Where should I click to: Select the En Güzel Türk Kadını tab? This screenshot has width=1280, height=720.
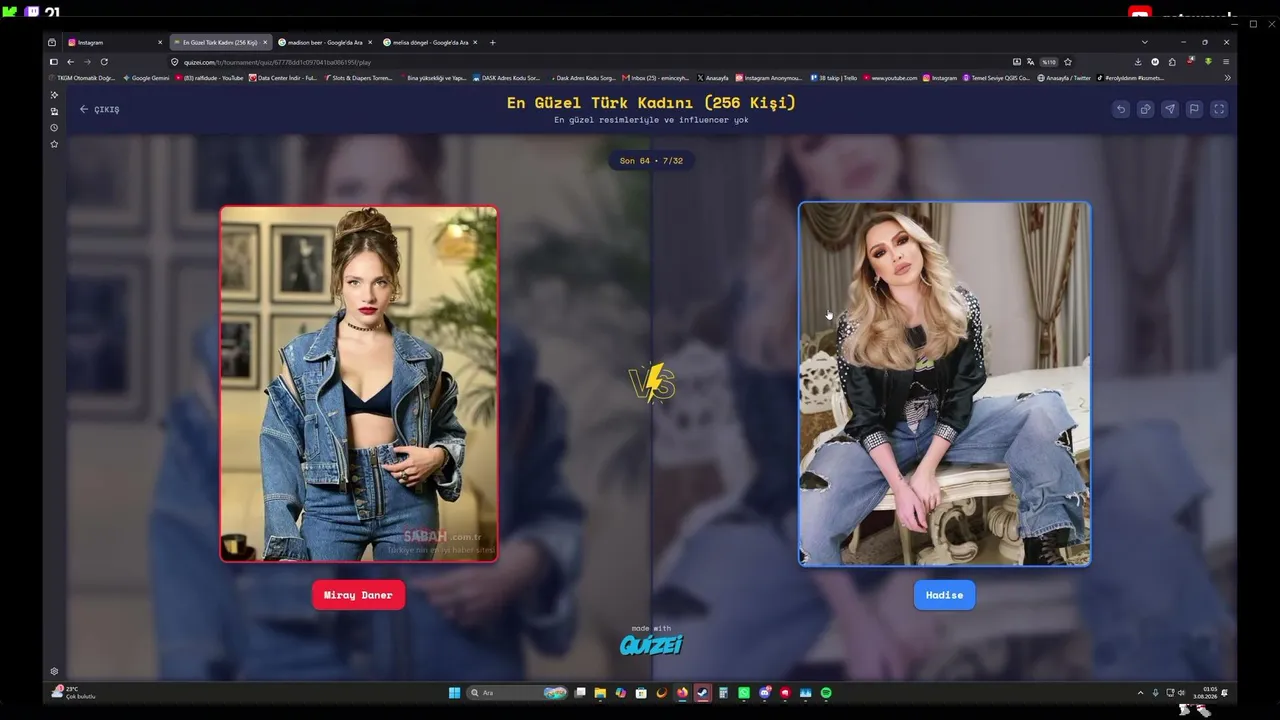pos(220,42)
